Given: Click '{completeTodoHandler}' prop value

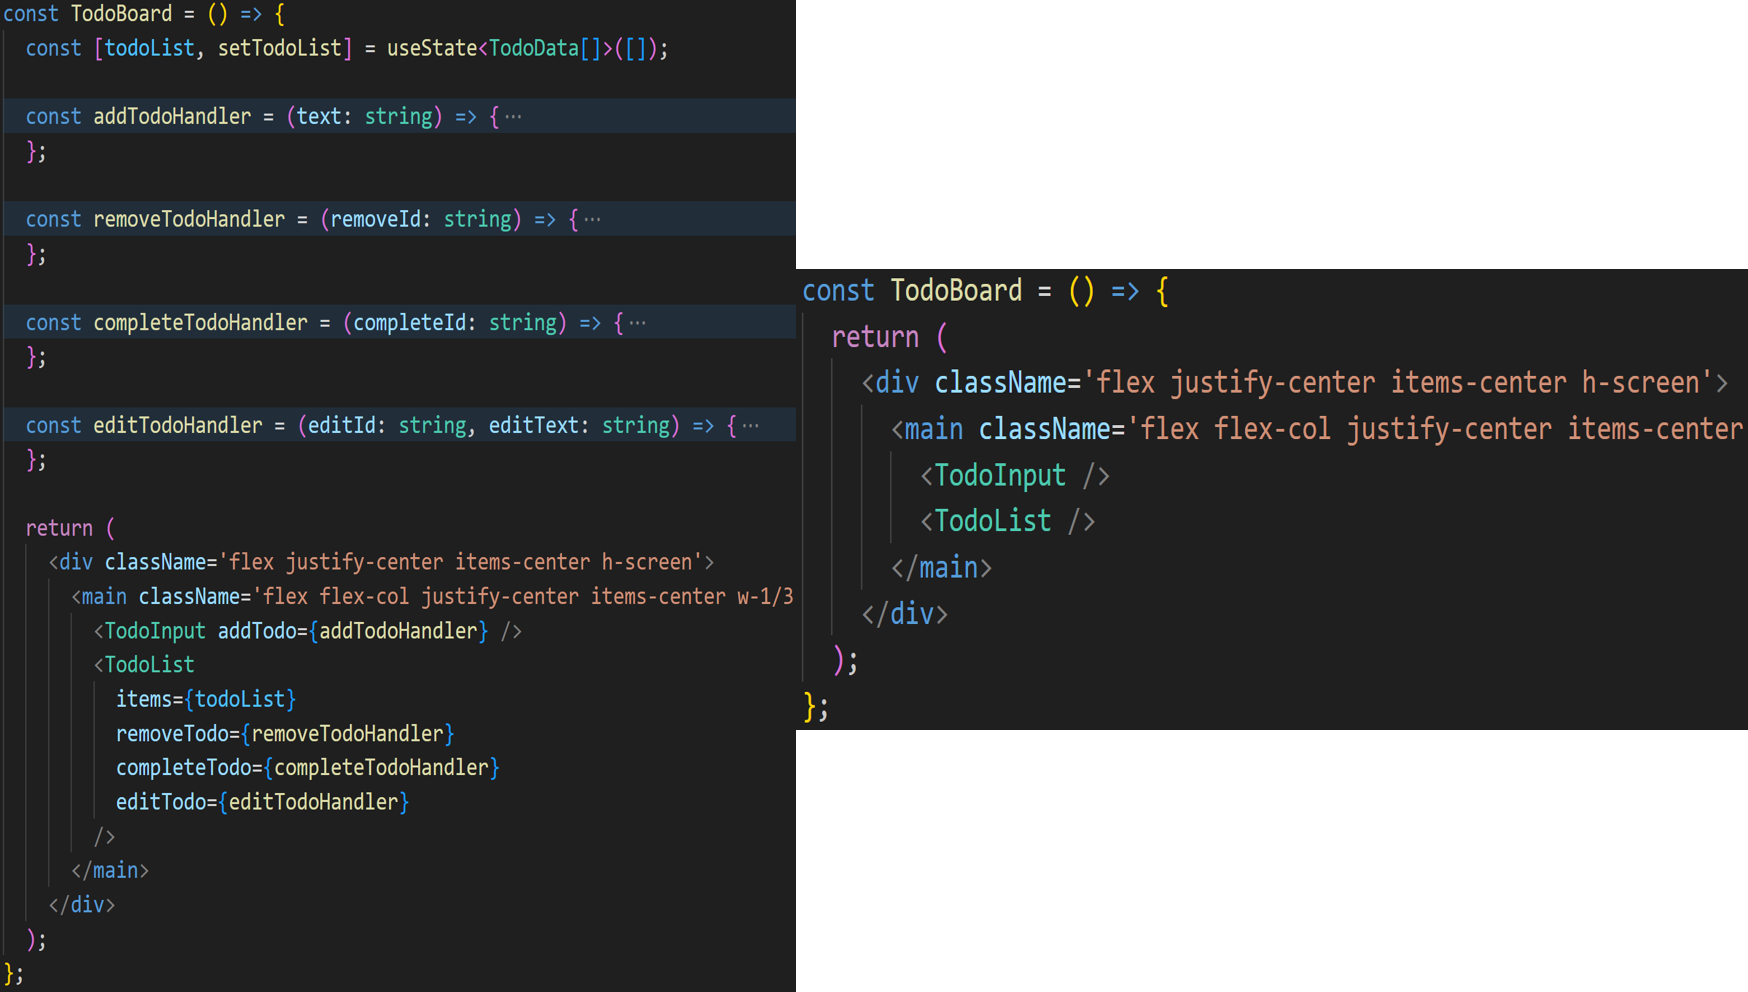Looking at the screenshot, I should pyautogui.click(x=381, y=768).
